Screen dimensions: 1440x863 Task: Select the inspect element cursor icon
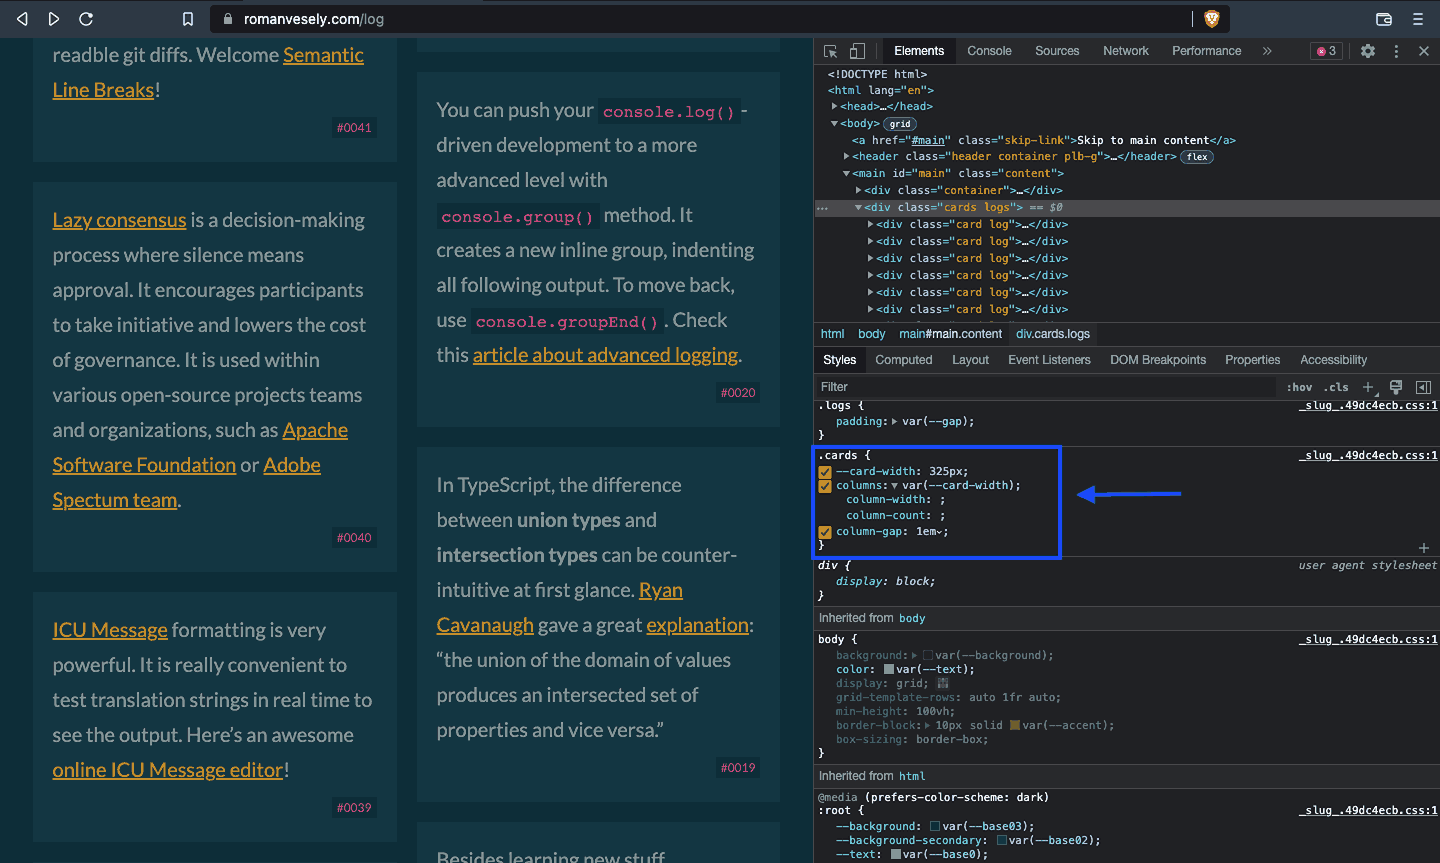(x=830, y=50)
